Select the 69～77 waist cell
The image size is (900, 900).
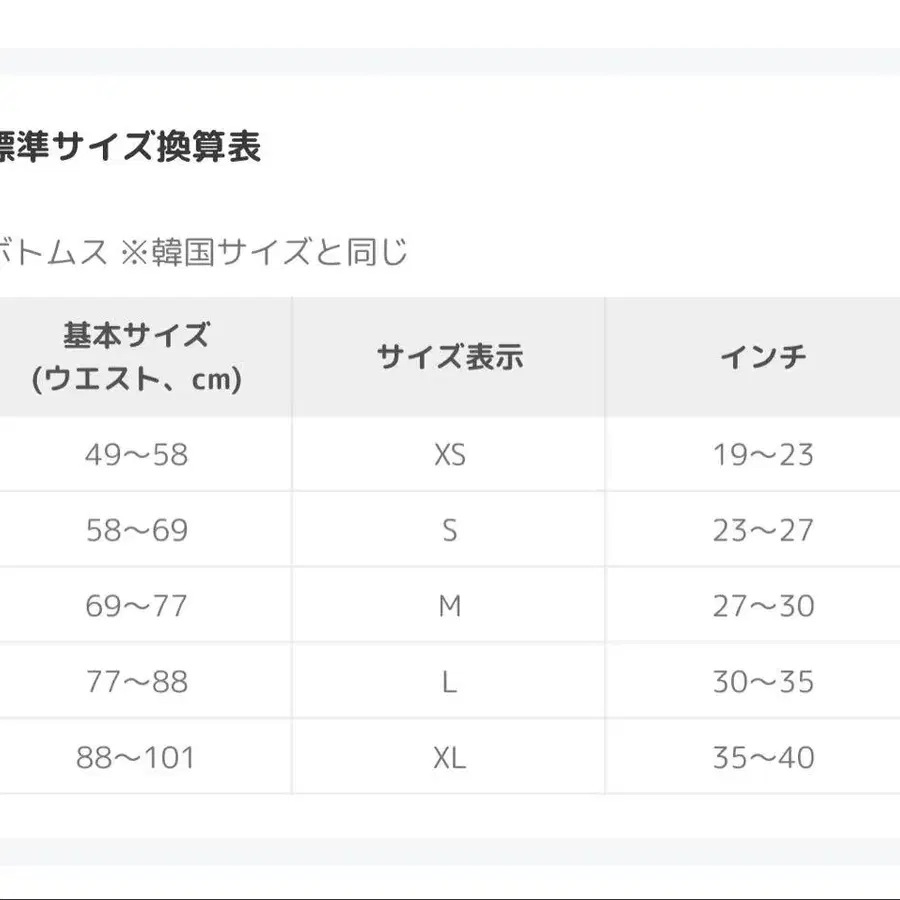click(x=137, y=606)
